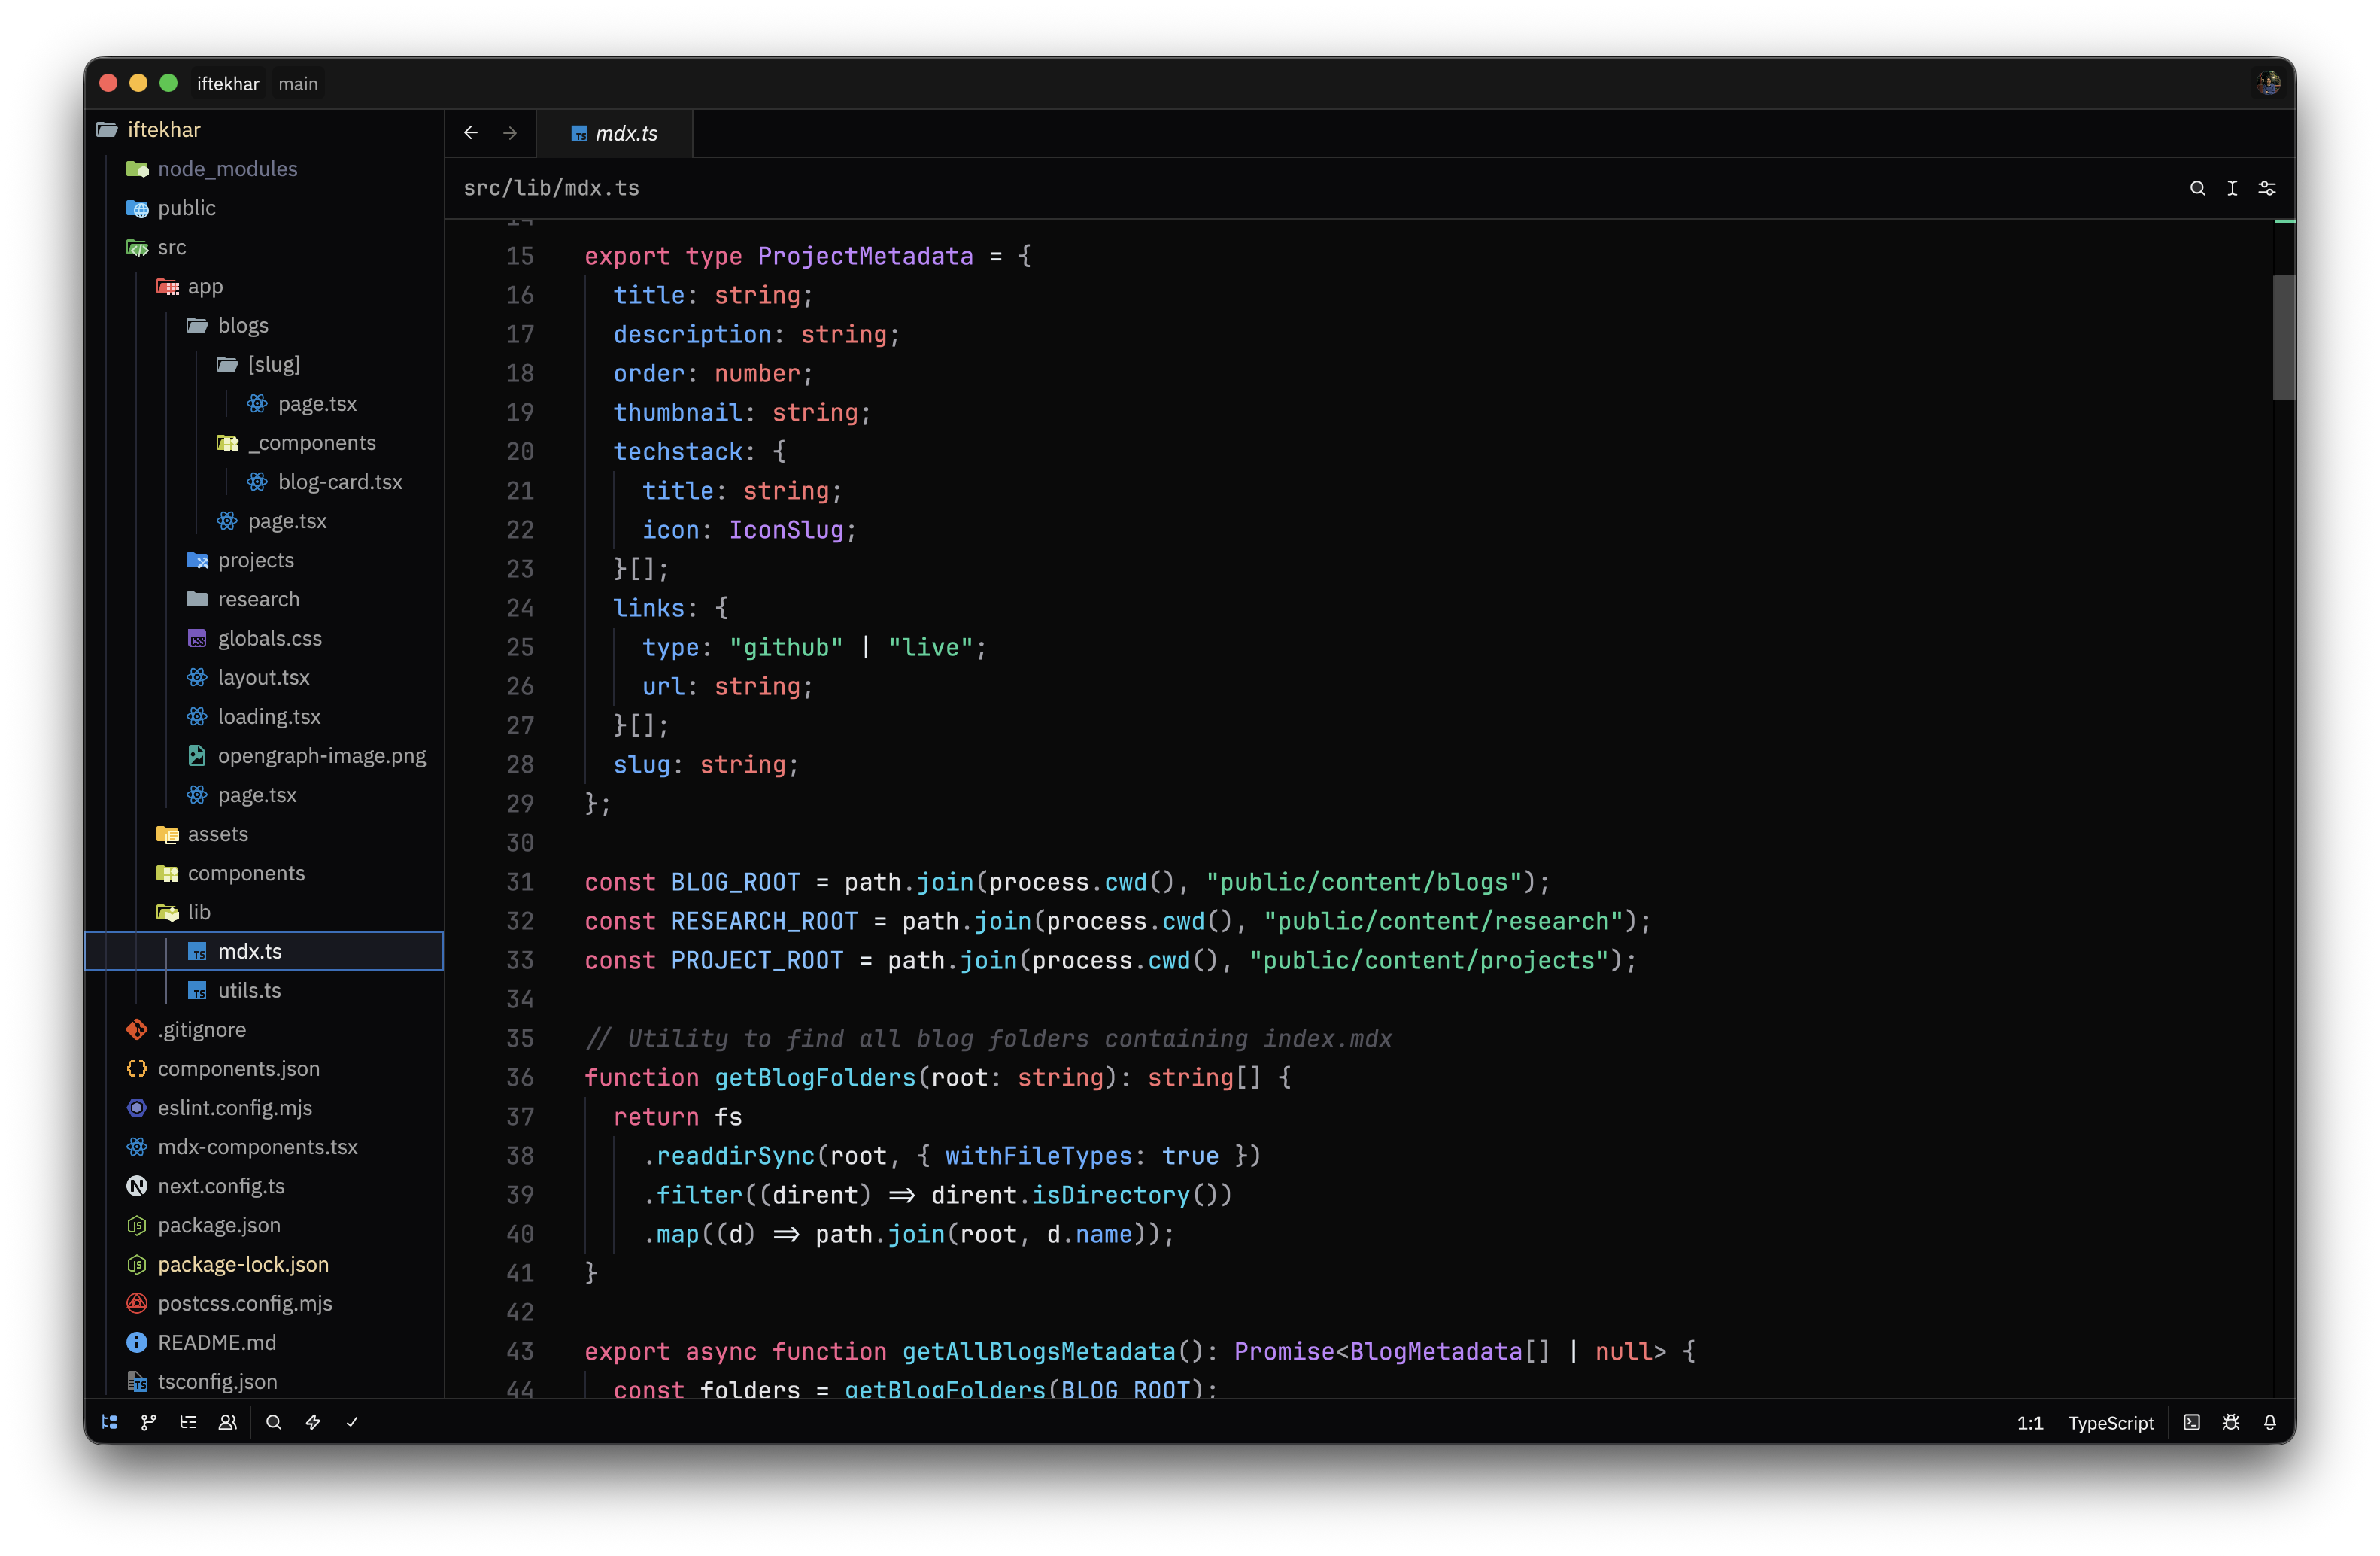The image size is (2380, 1556).
Task: Collapse the lib folder
Action: [264, 912]
